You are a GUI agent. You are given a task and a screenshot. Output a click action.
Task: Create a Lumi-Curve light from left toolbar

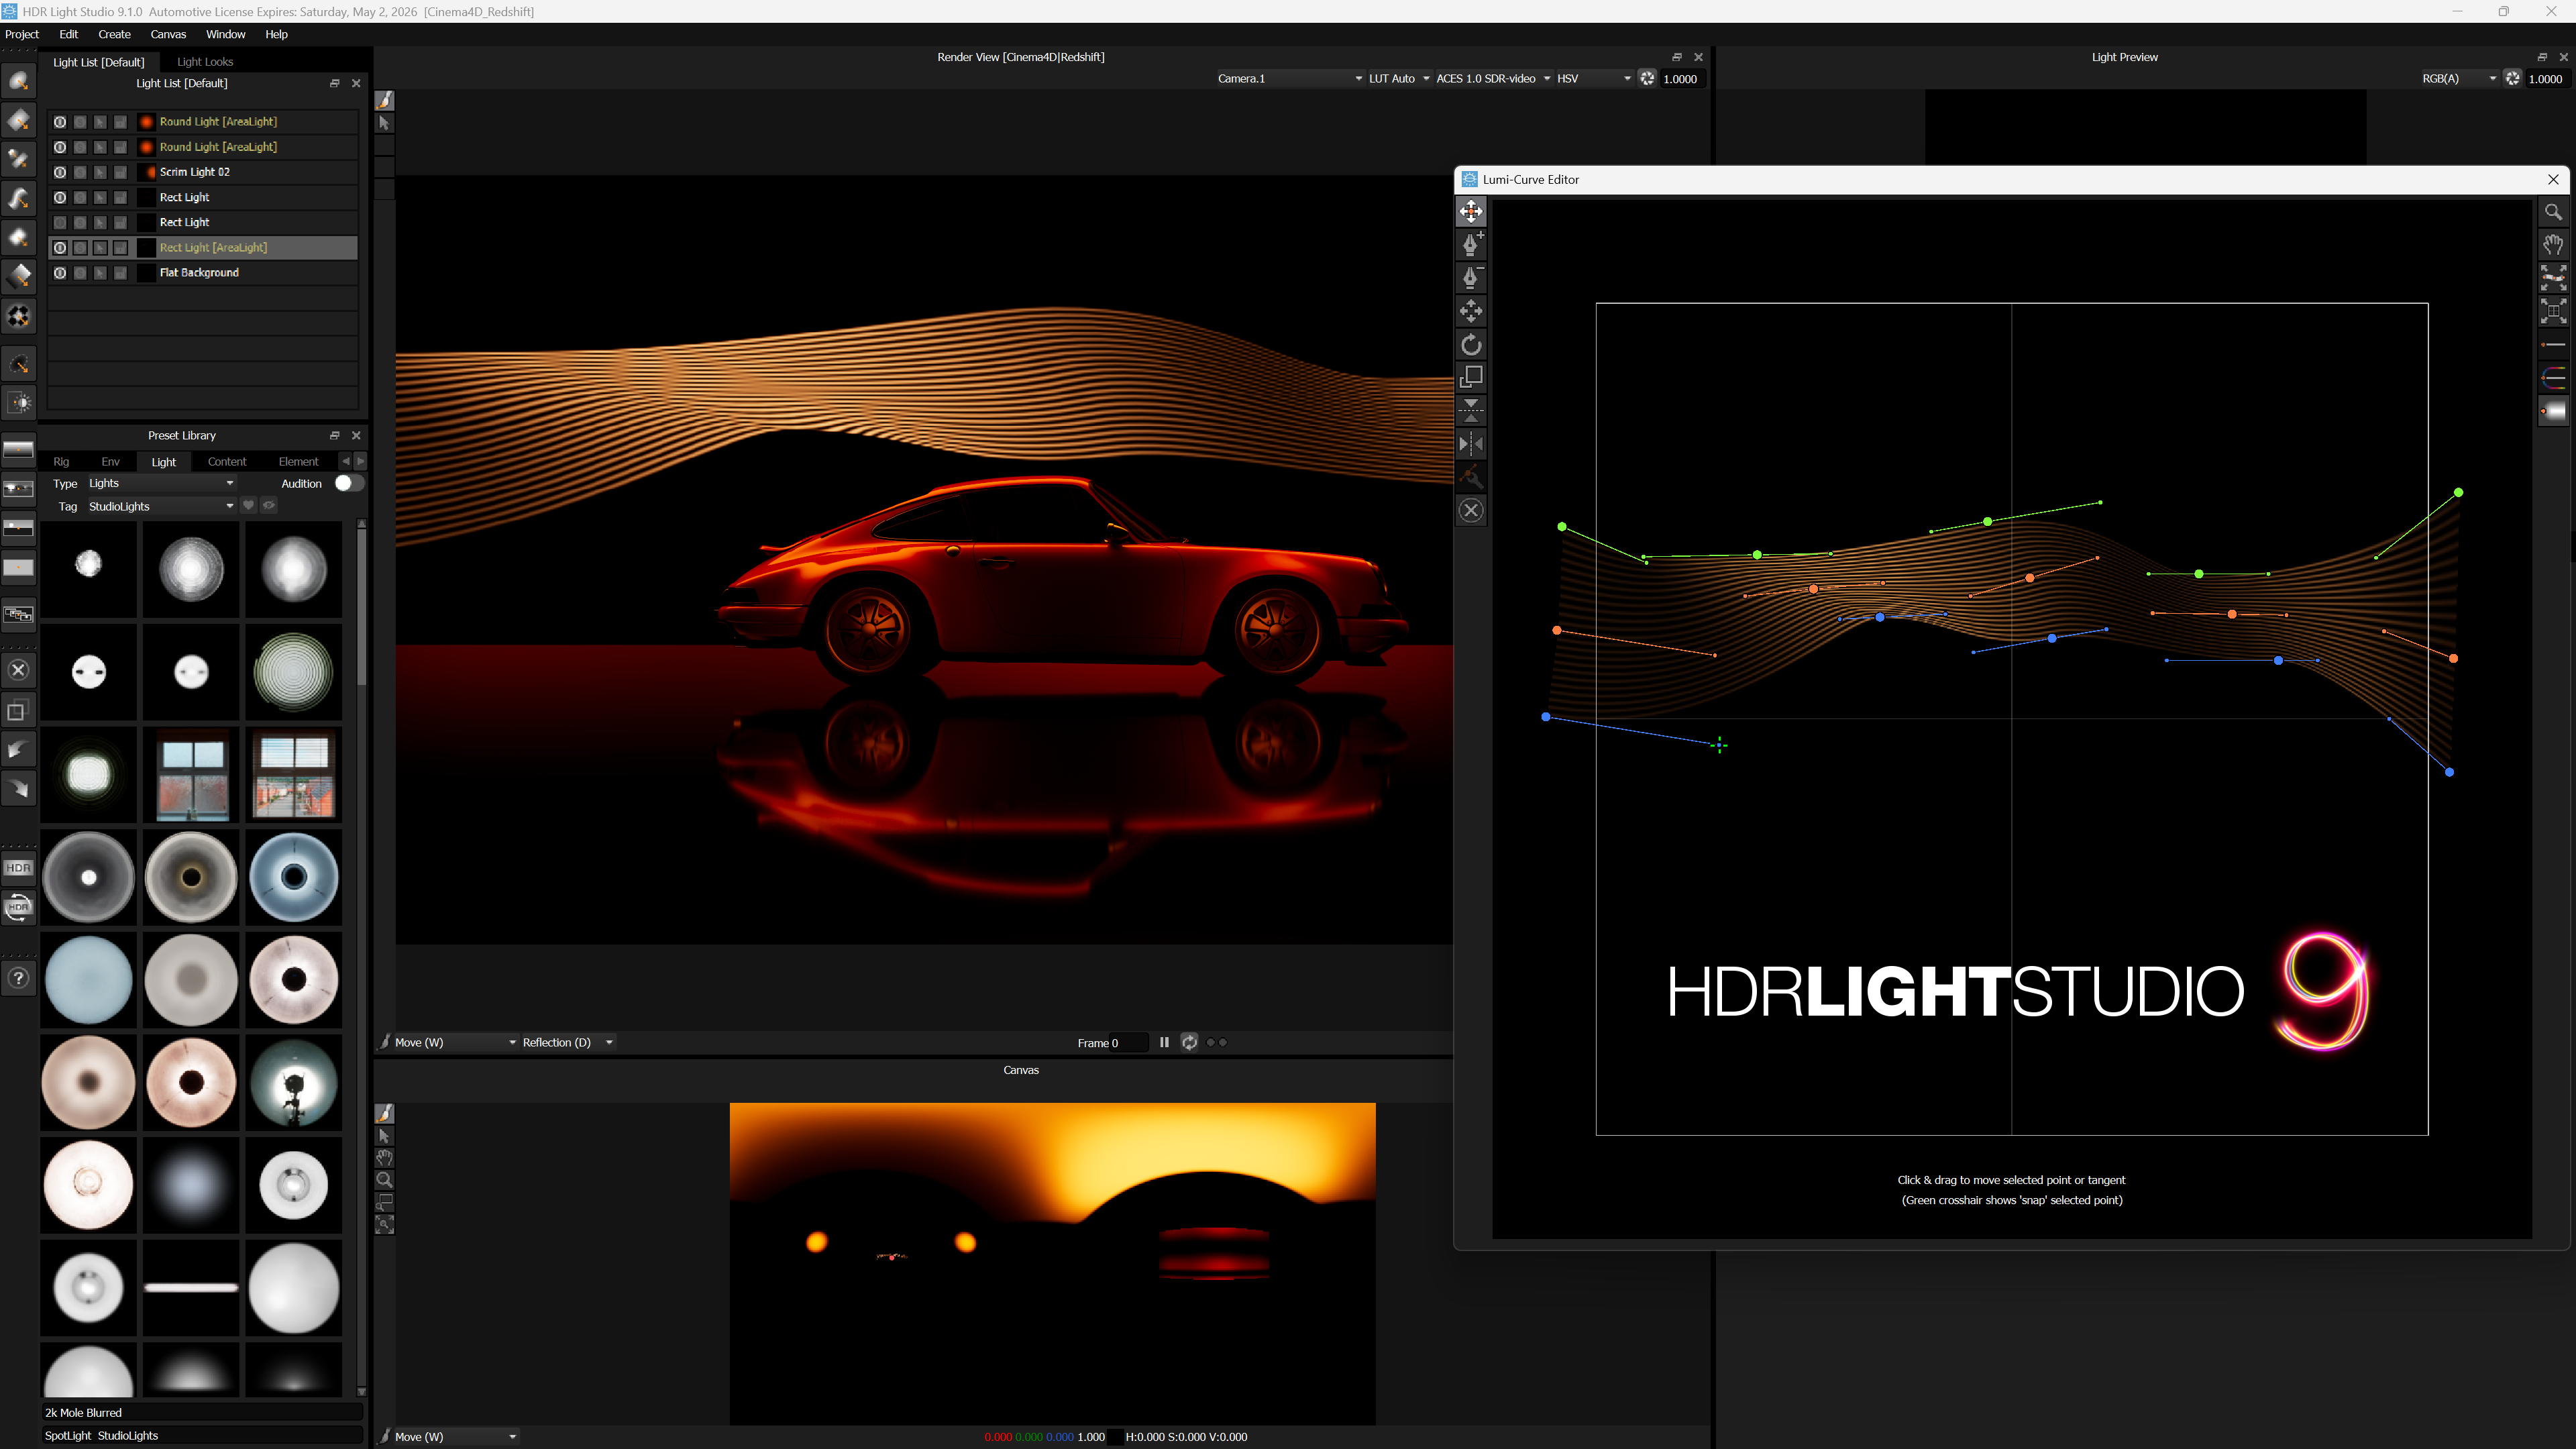19,199
